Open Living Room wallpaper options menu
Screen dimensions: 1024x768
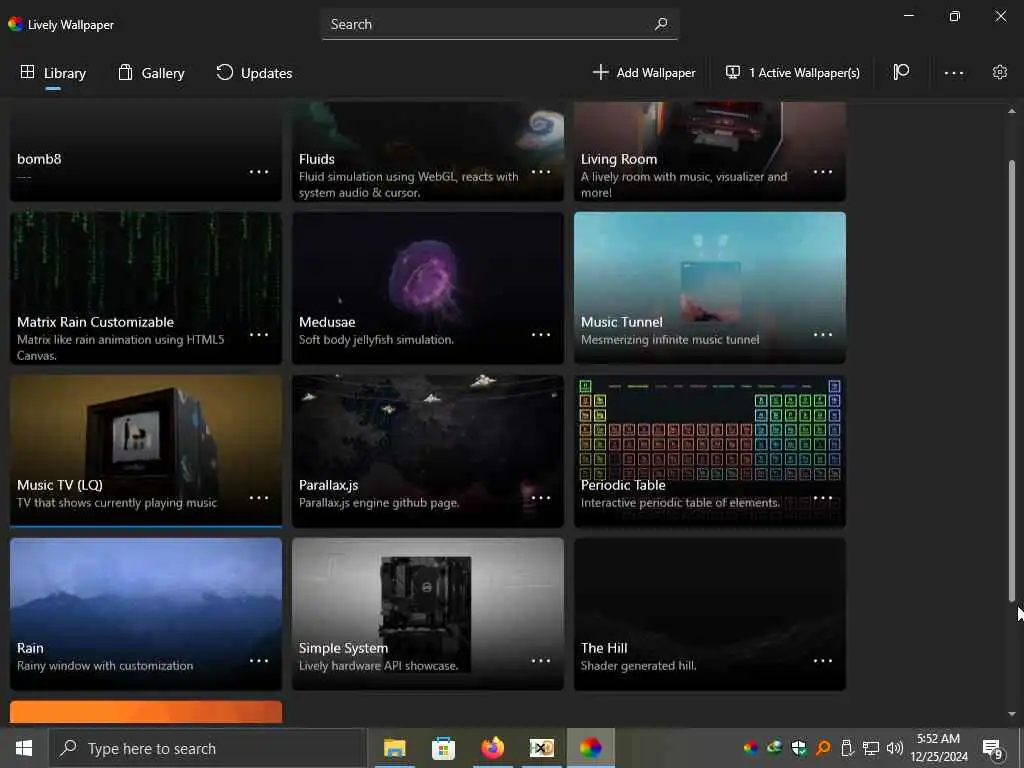(823, 172)
